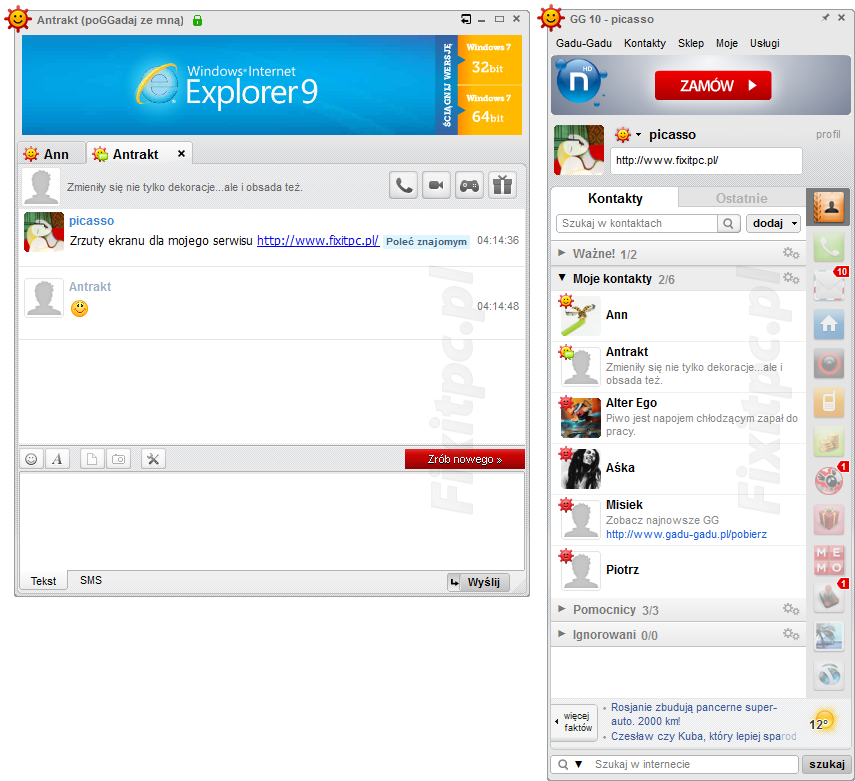Open the MEMO game sidebar icon
The width and height of the screenshot is (855, 781).
pos(829,560)
